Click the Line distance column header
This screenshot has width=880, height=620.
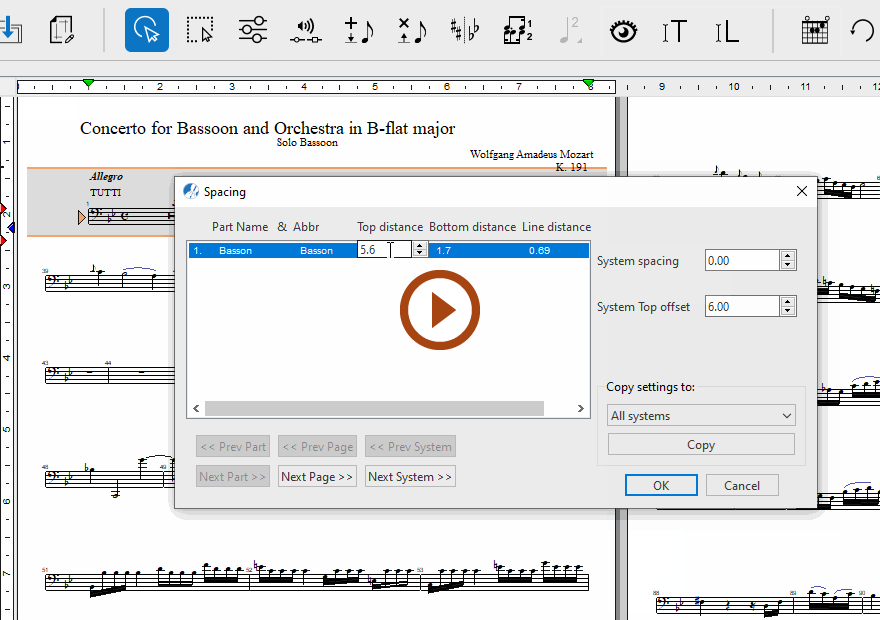[557, 227]
